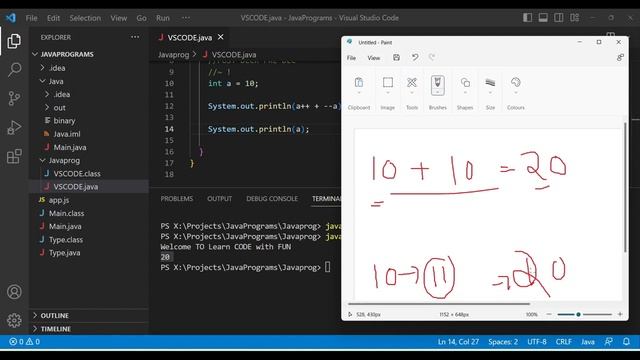
Task: Click the Paint Save icon
Action: tap(396, 58)
